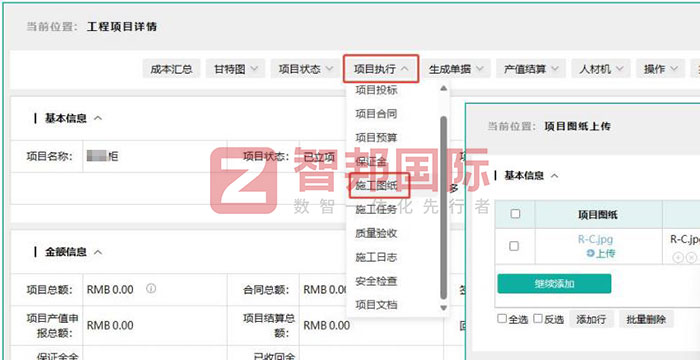Enable the 全选 checkbox

tap(502, 318)
